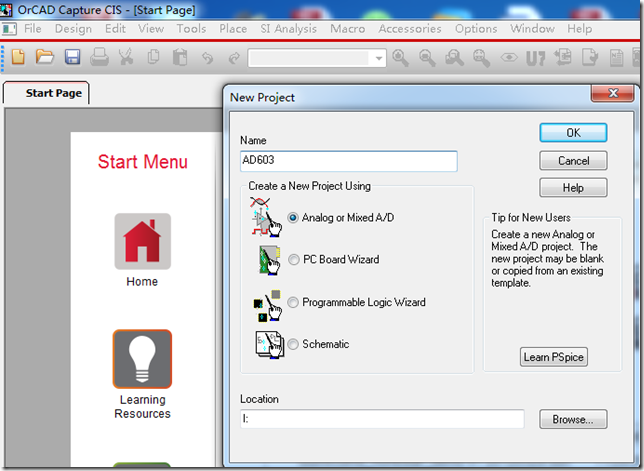
Task: Click the New document toolbar icon
Action: (18, 57)
